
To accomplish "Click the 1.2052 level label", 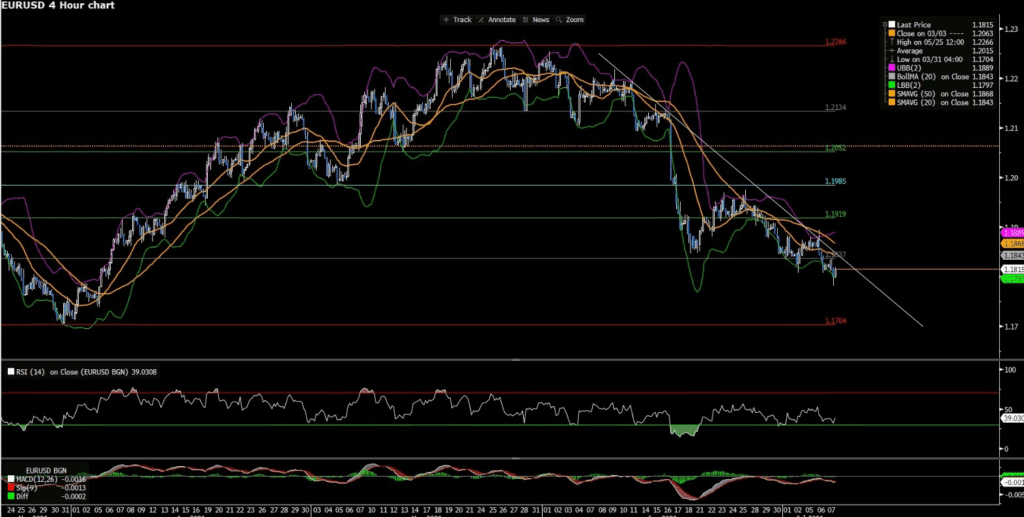I will 835,148.
